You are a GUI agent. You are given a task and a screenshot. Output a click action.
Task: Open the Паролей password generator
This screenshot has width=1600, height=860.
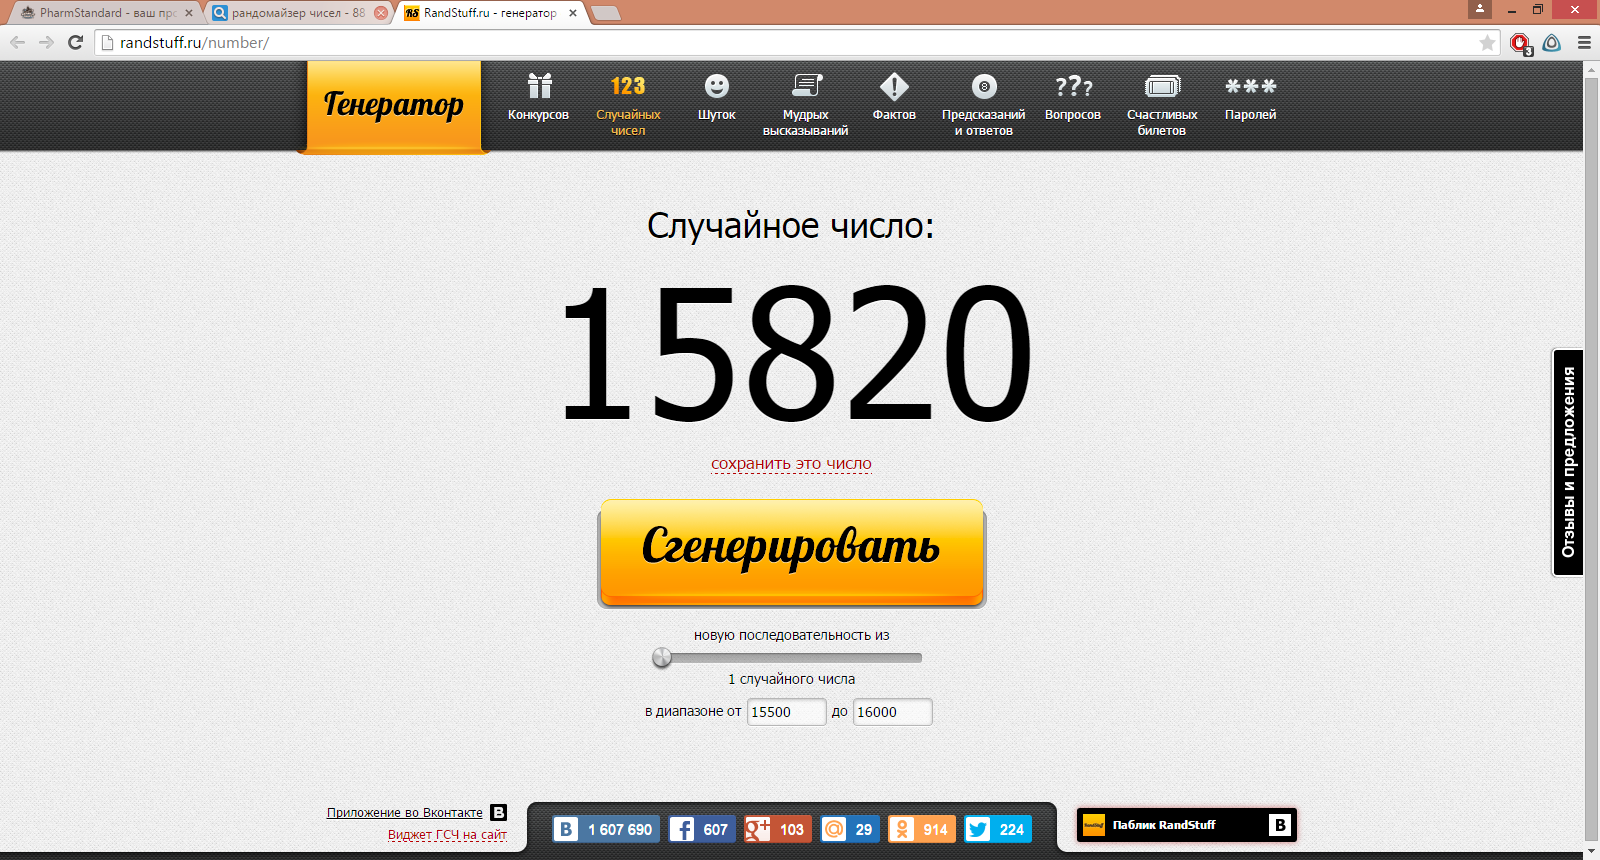[1250, 98]
